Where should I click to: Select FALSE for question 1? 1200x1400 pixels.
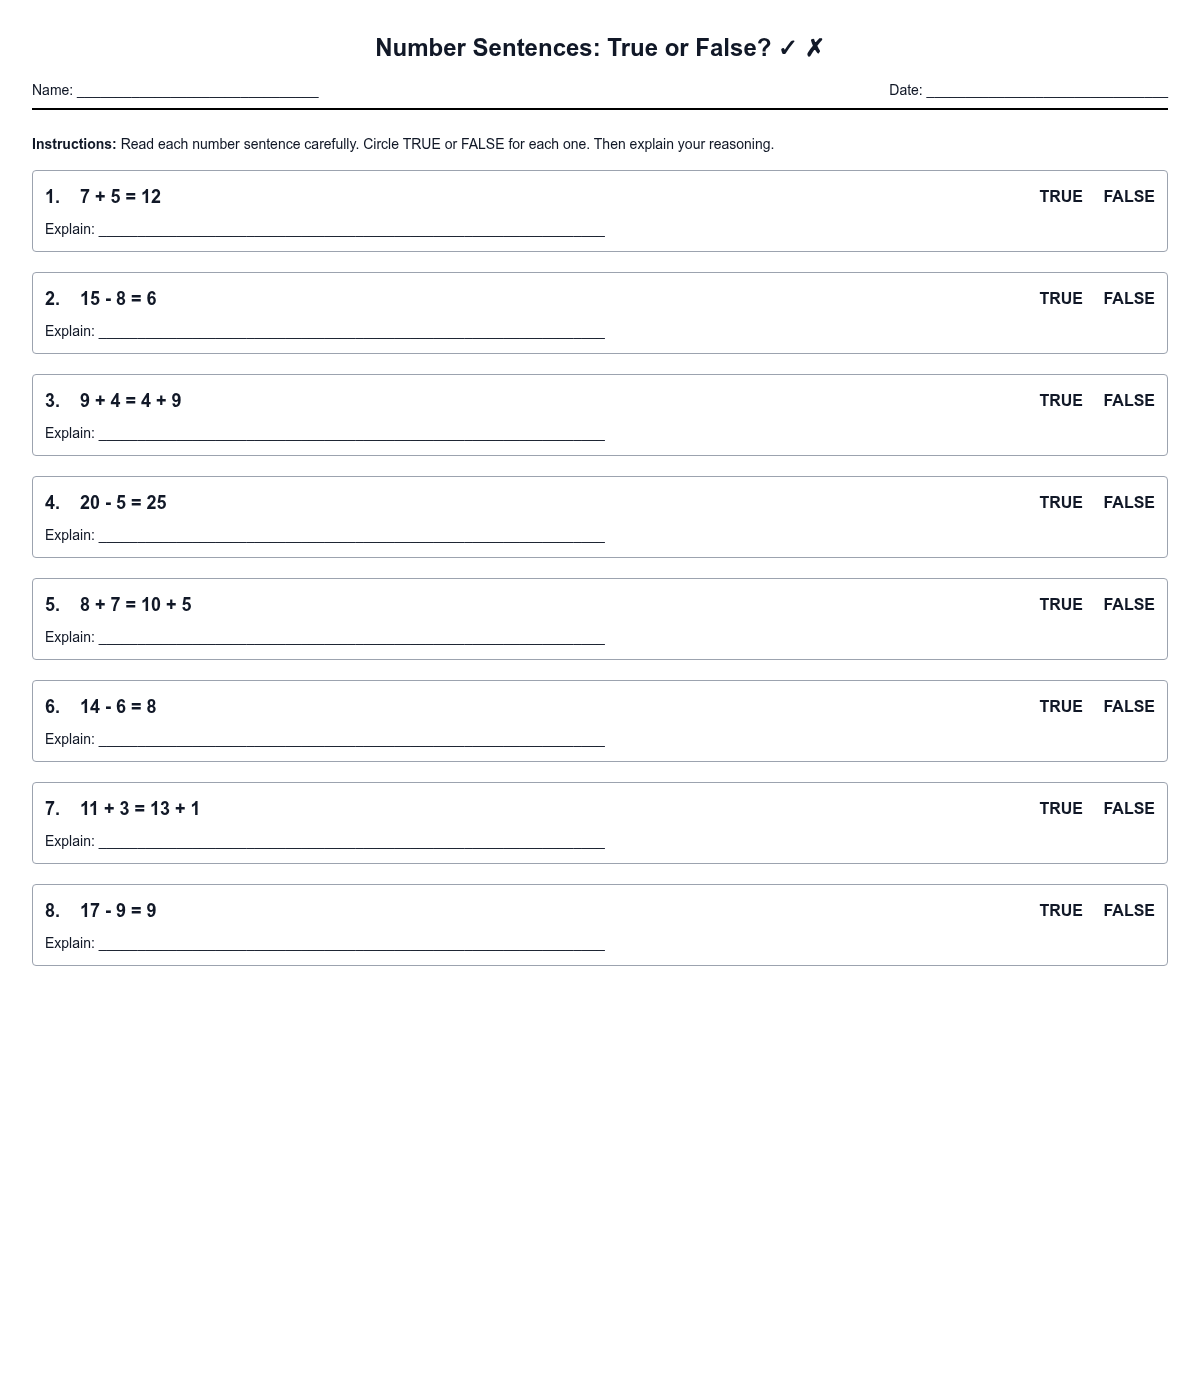coord(1128,197)
